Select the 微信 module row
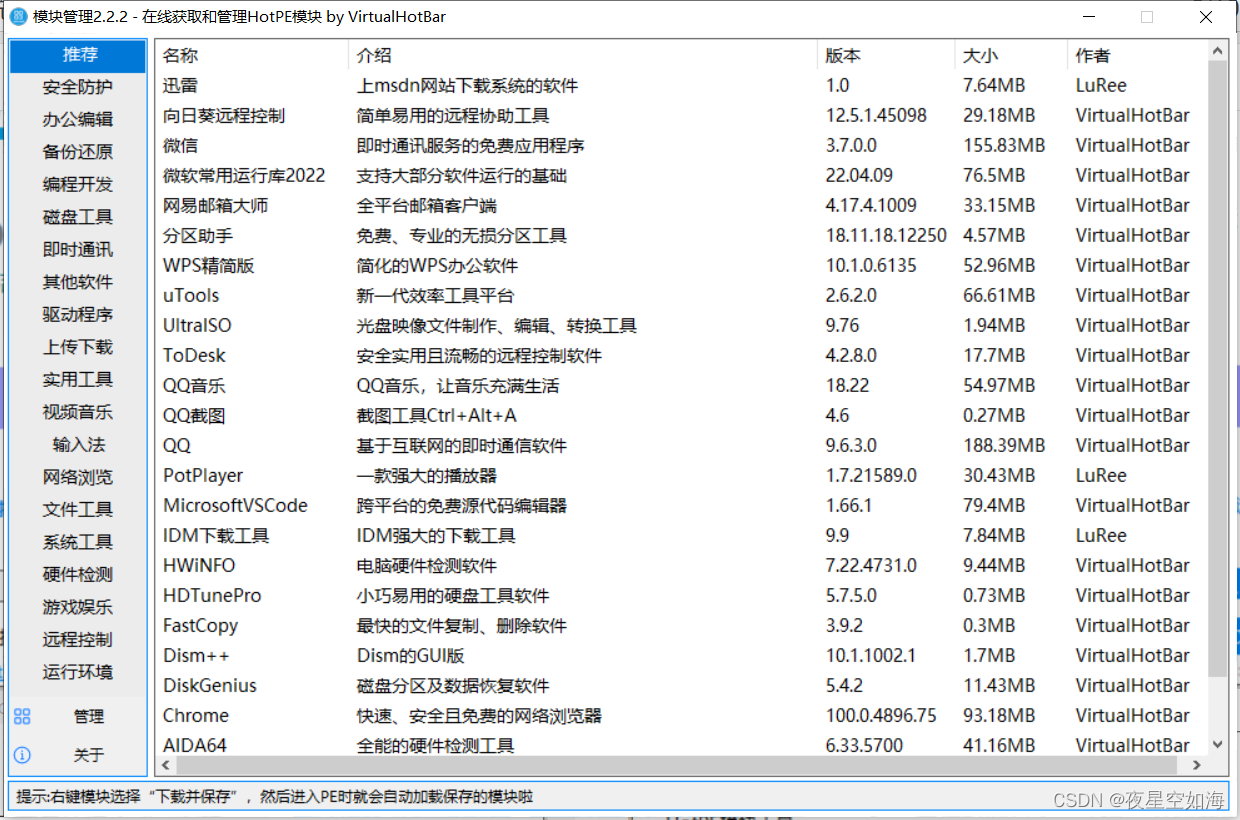Viewport: 1240px width, 820px height. tap(681, 145)
